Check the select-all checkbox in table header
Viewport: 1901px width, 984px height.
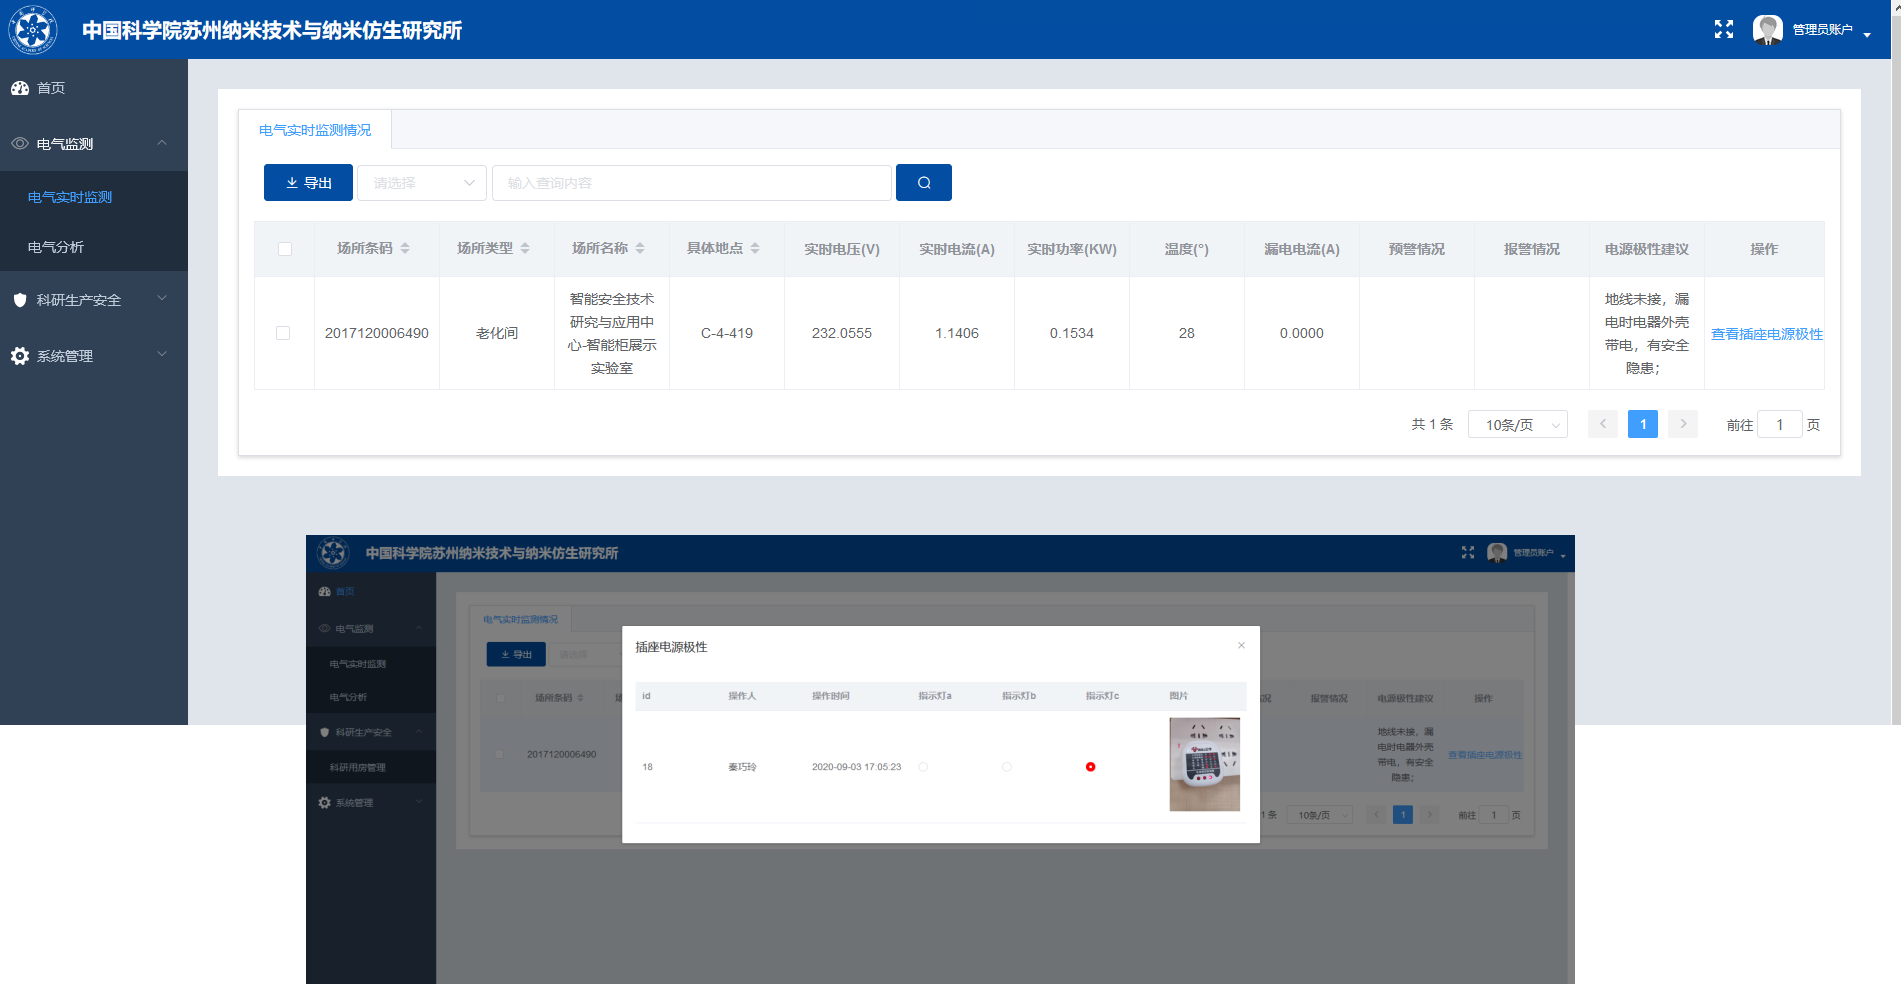285,249
